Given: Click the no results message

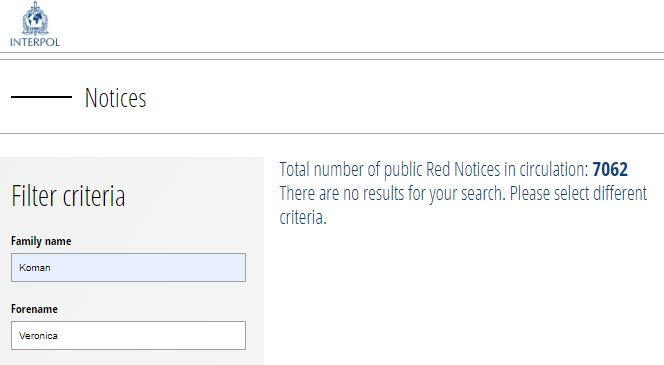Looking at the screenshot, I should (x=463, y=205).
